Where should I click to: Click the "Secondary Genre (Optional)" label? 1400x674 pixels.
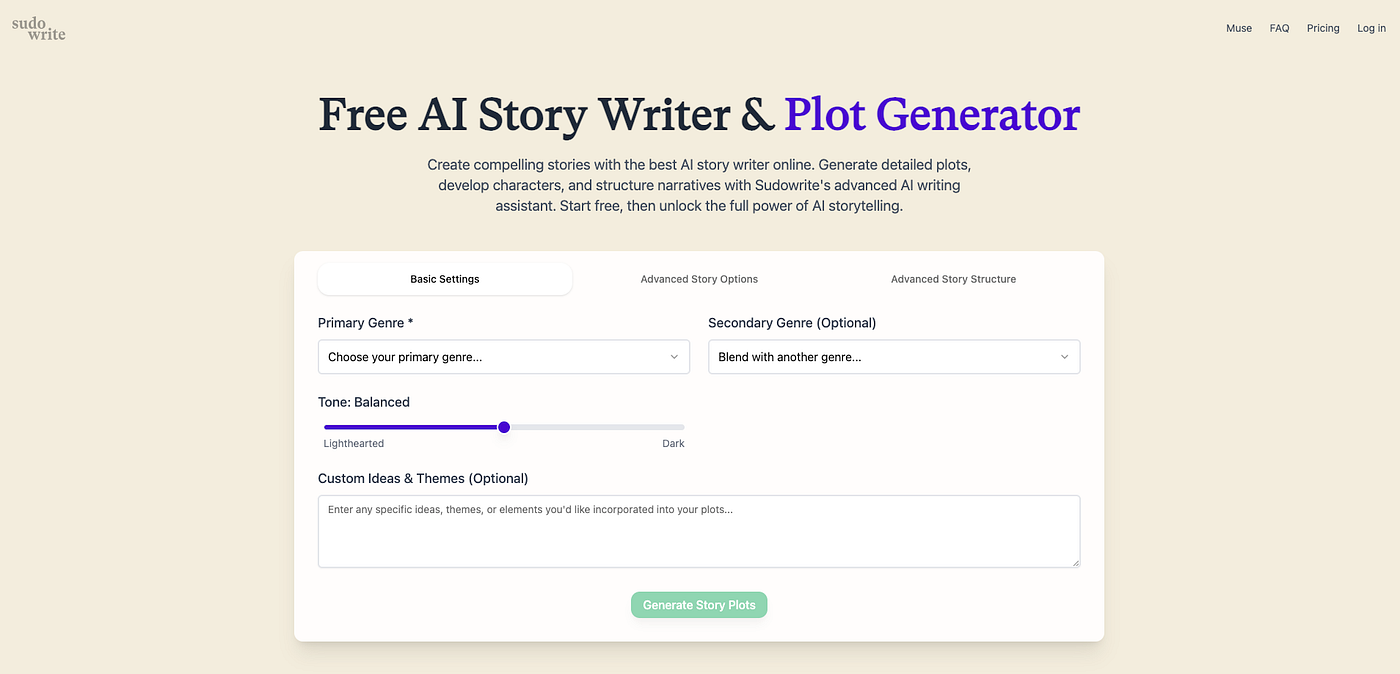(791, 323)
